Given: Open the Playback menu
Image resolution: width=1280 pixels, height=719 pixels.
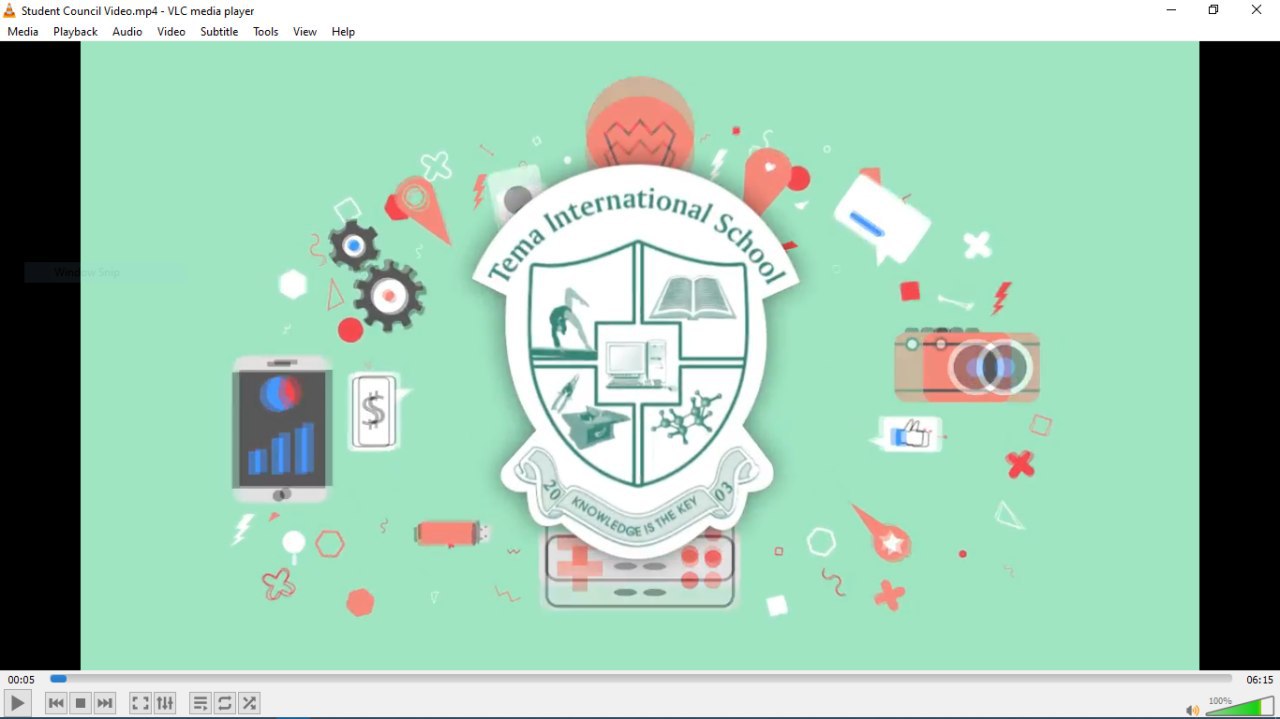Looking at the screenshot, I should click(x=75, y=32).
